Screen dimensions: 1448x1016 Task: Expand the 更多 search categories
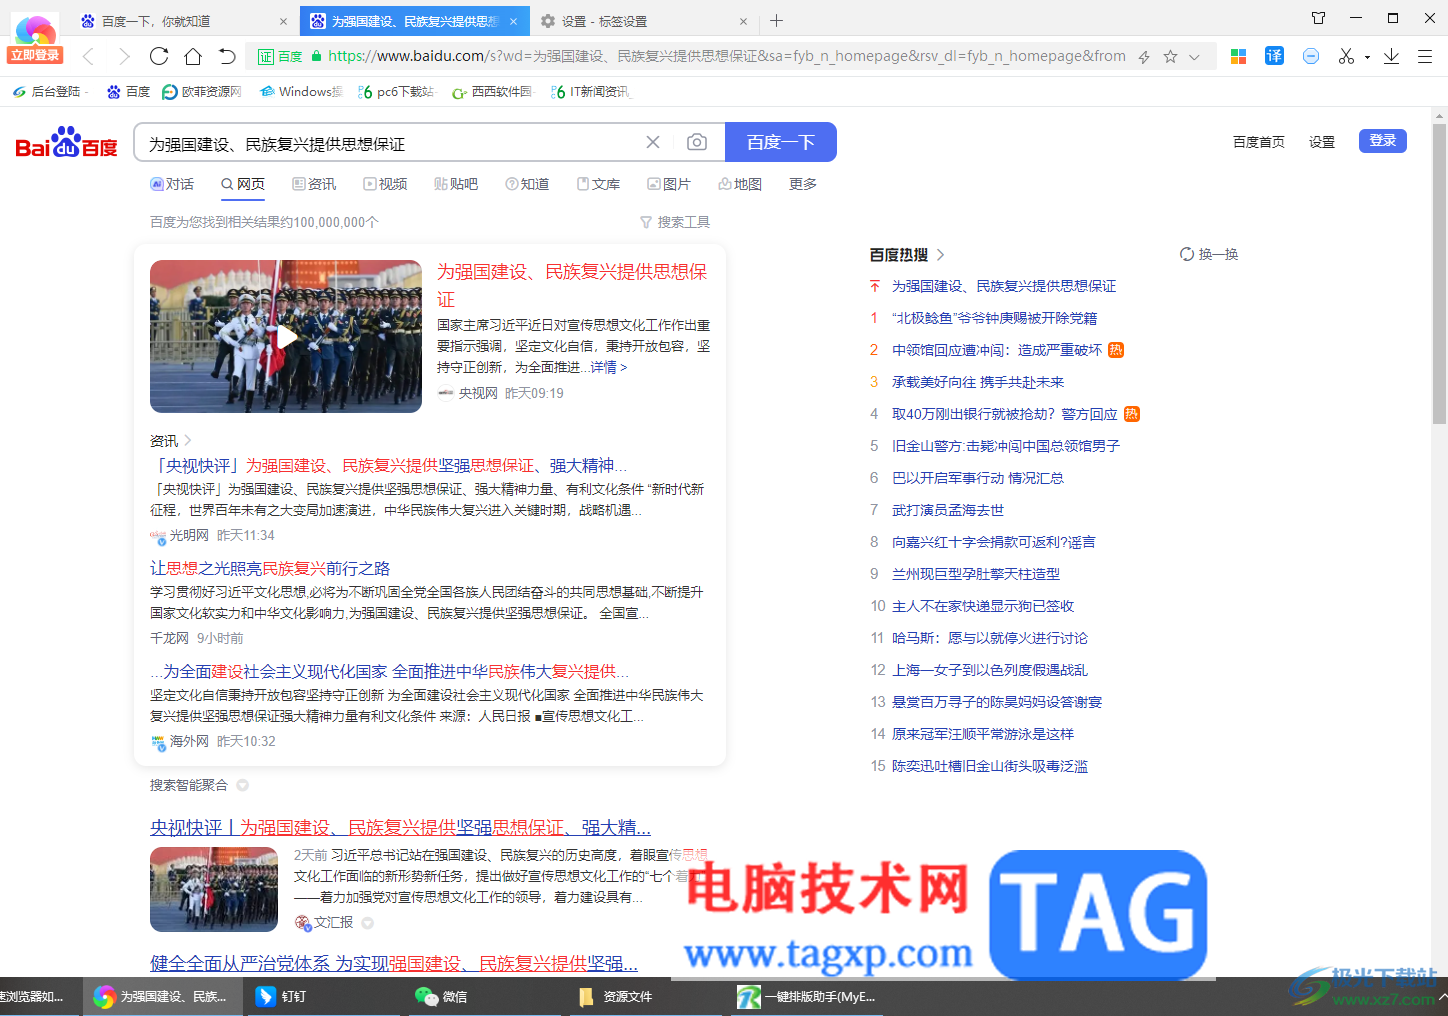(803, 184)
